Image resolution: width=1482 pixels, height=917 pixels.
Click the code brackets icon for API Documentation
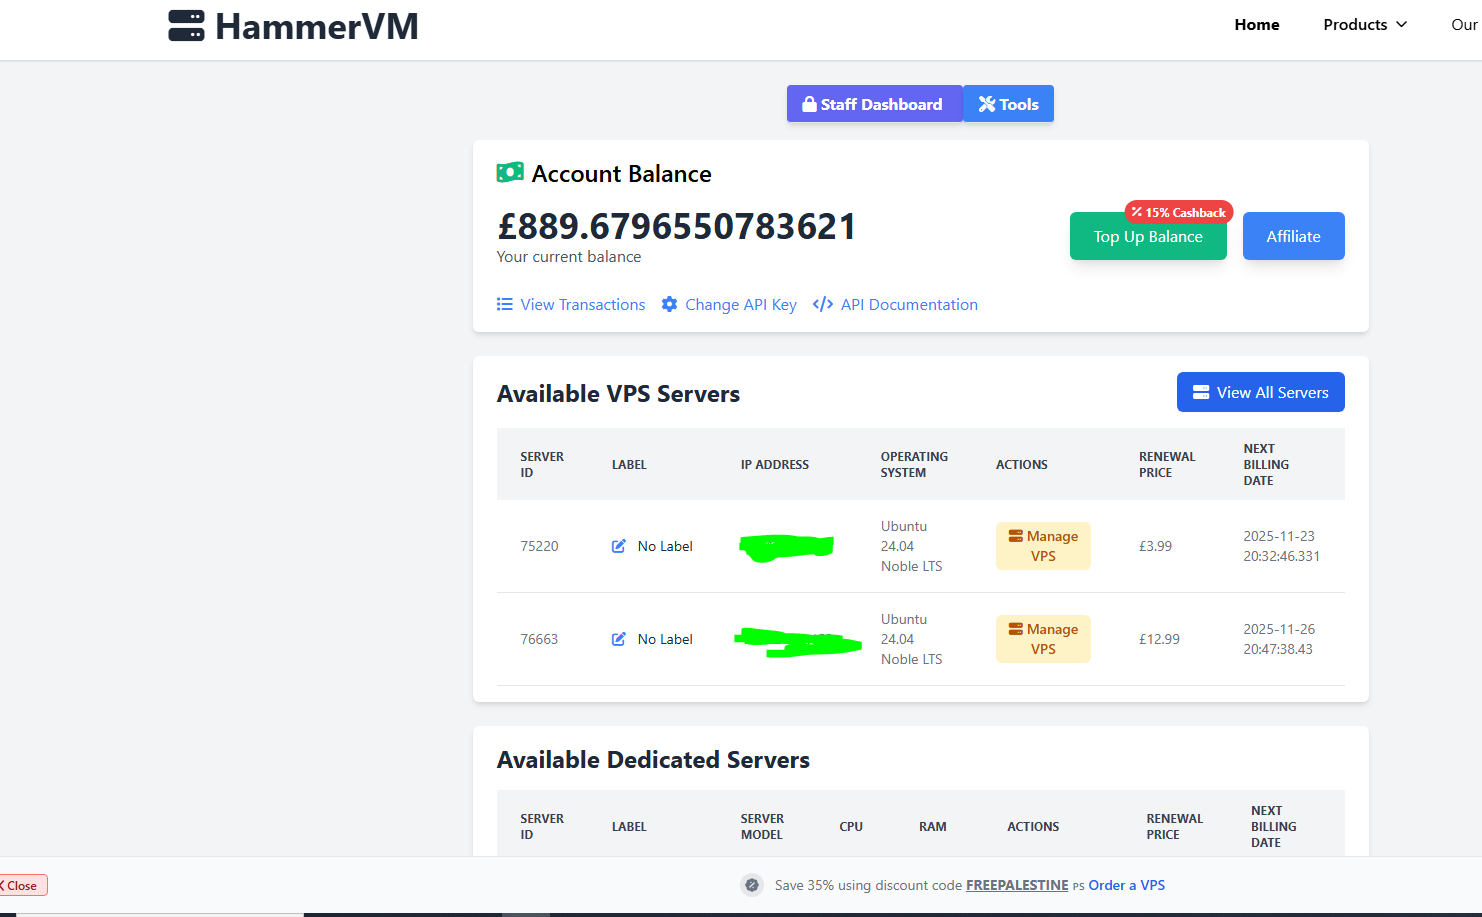823,304
